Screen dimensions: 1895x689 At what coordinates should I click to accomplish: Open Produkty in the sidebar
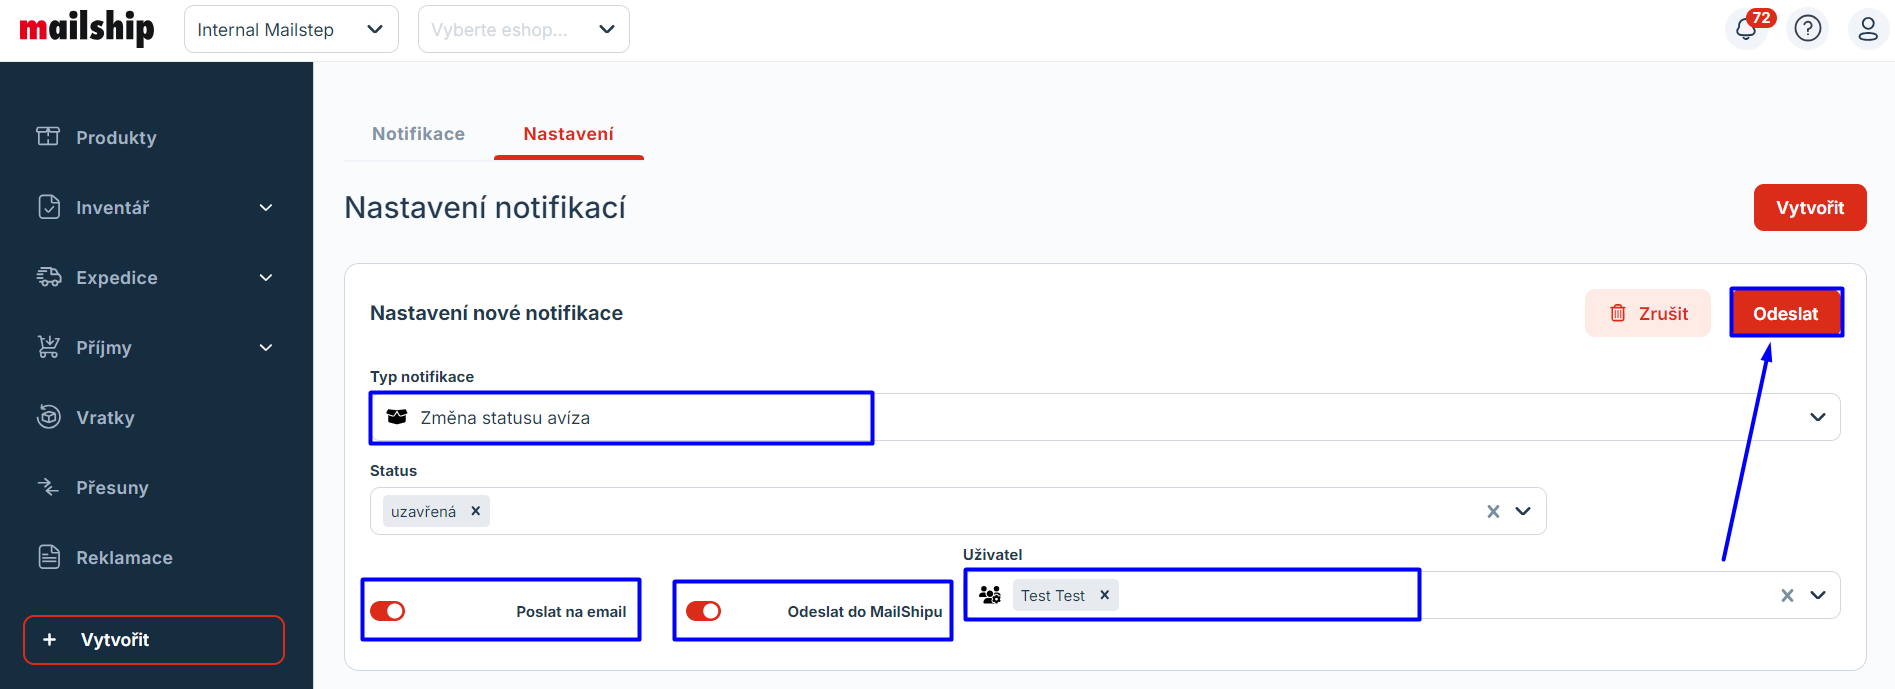(116, 138)
